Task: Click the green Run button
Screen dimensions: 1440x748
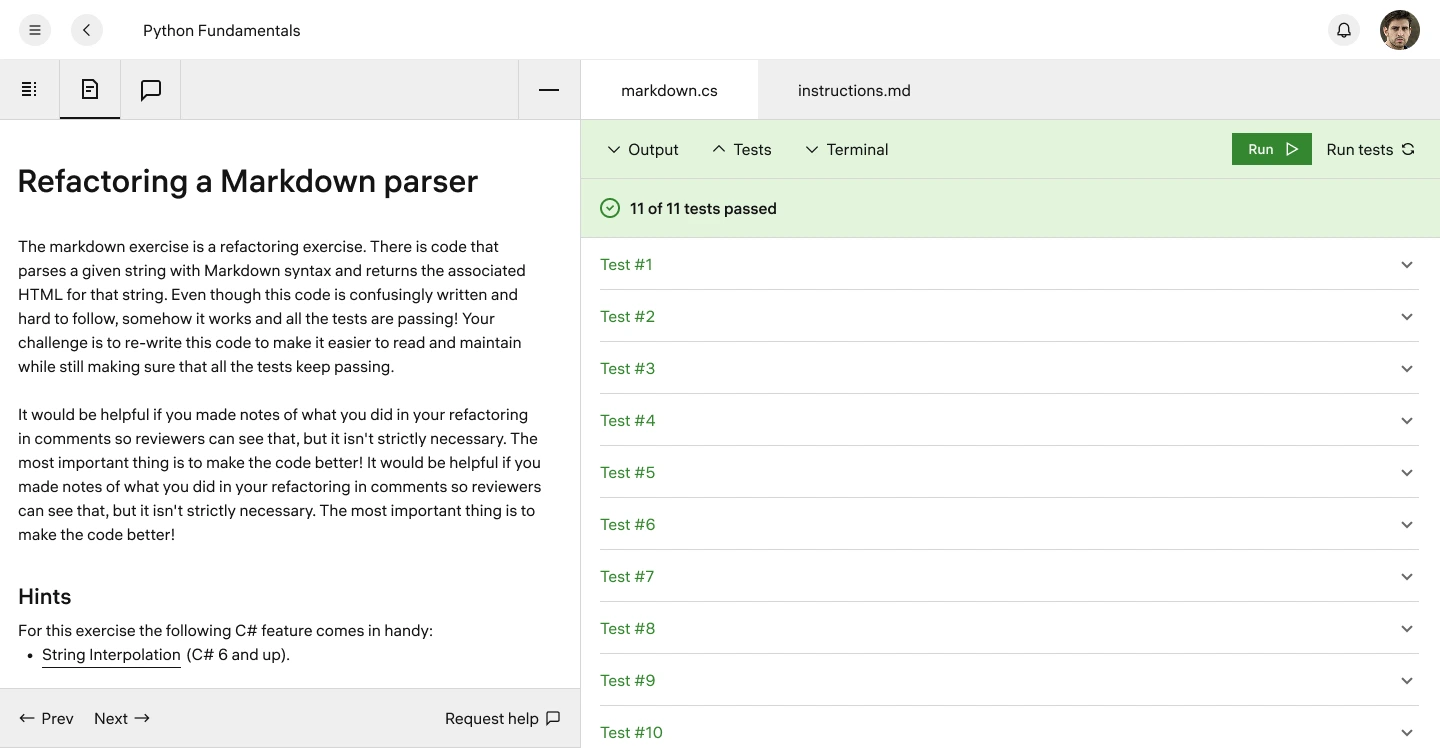Action: pyautogui.click(x=1271, y=149)
